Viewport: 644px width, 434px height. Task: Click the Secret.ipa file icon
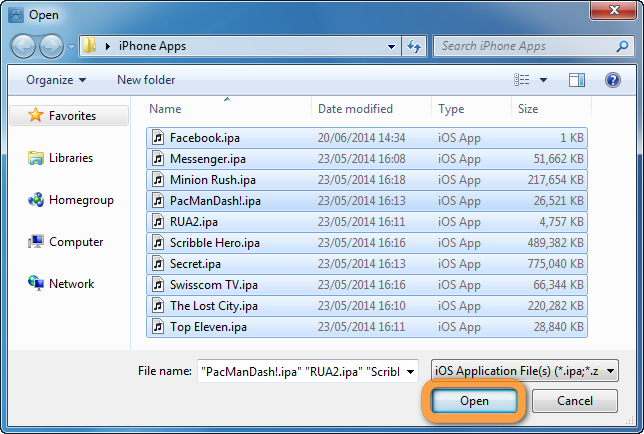tap(158, 264)
